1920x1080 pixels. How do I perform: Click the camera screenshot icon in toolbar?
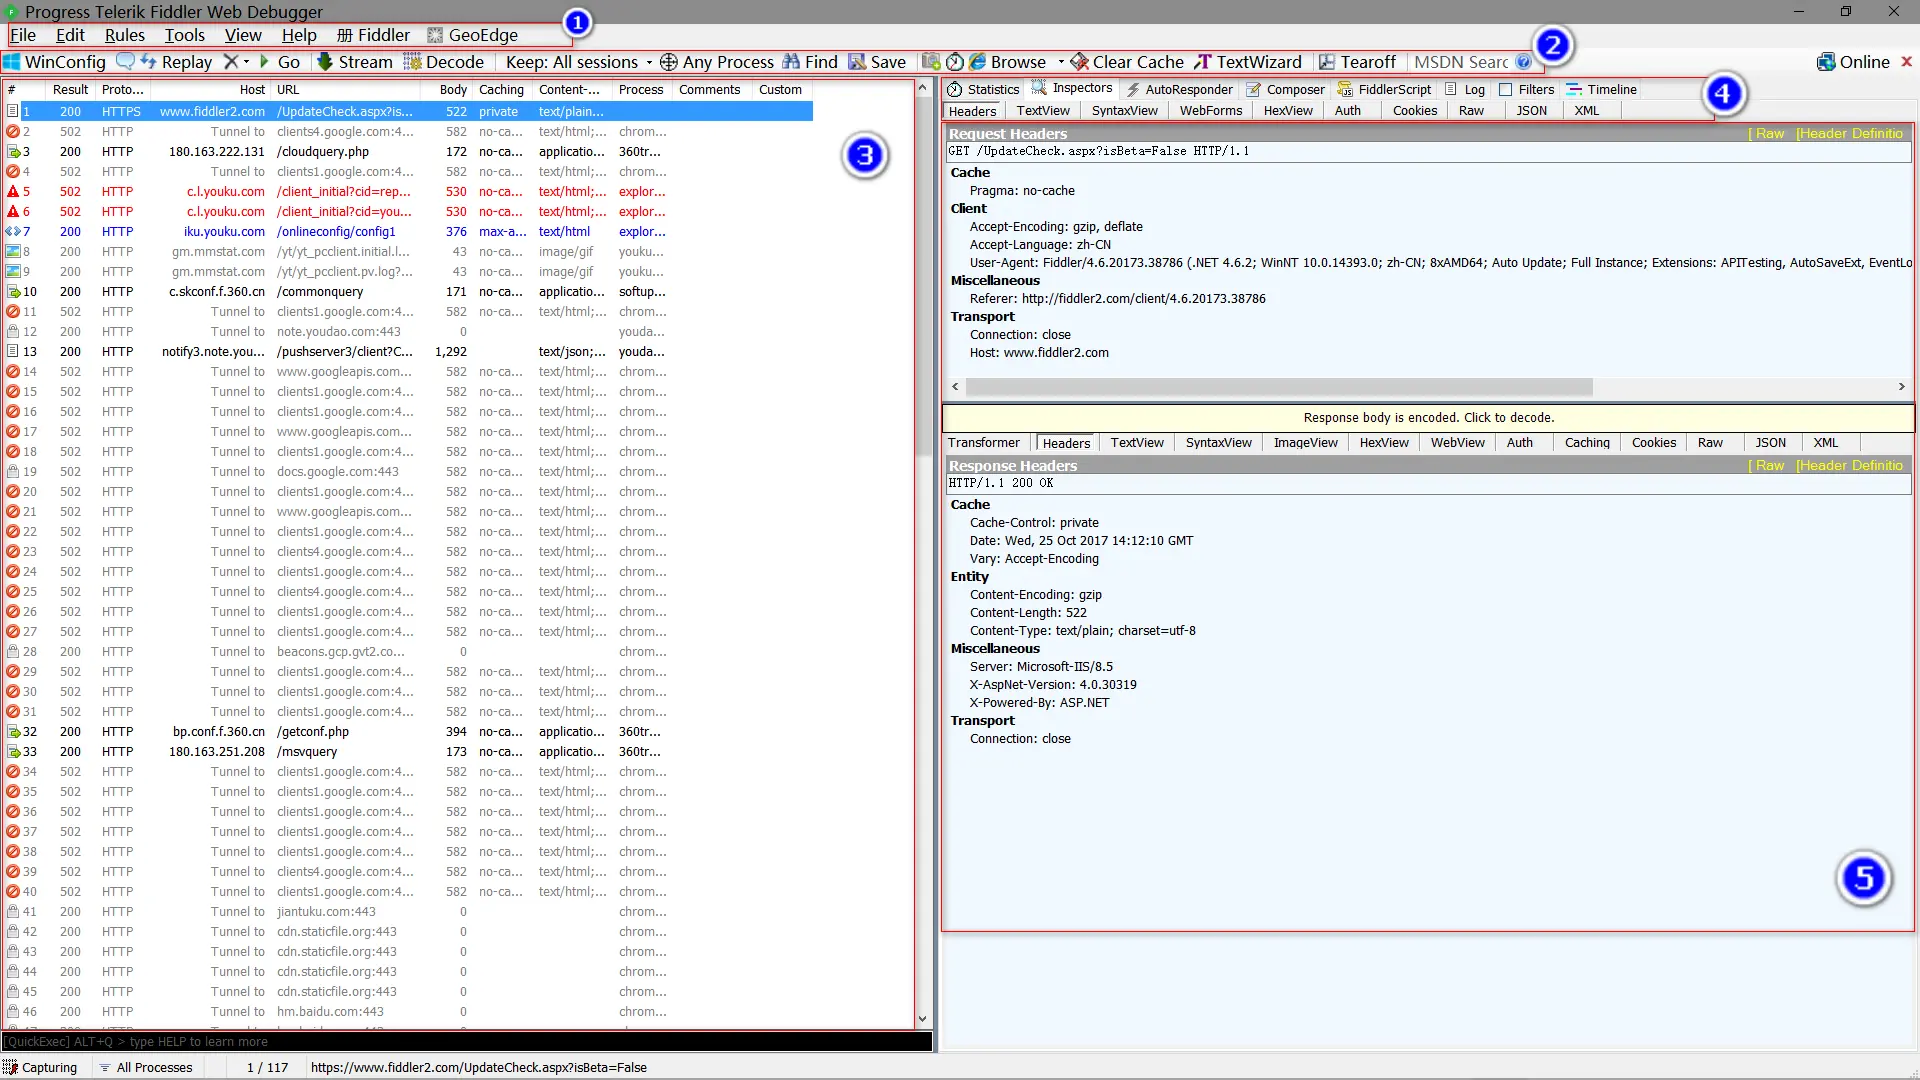coord(931,62)
